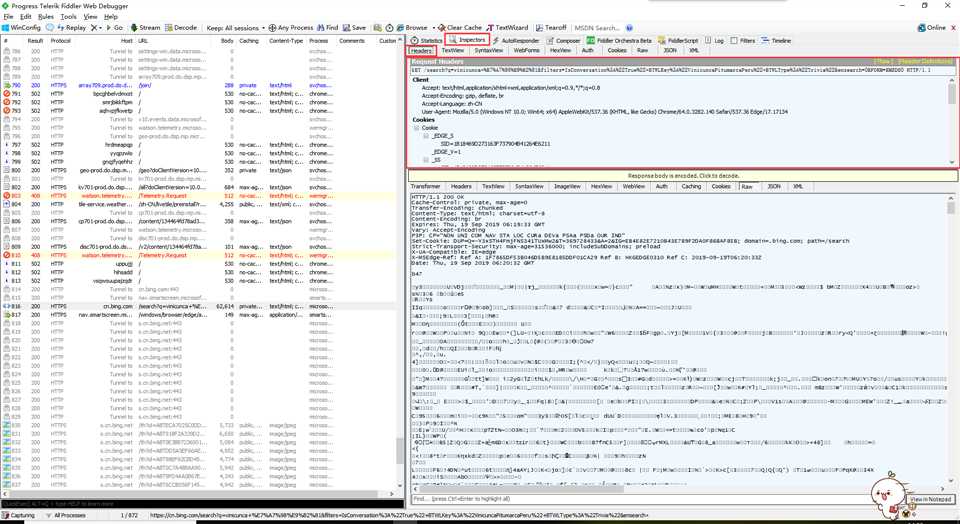Expand the _SS cookie node

[x=427, y=160]
